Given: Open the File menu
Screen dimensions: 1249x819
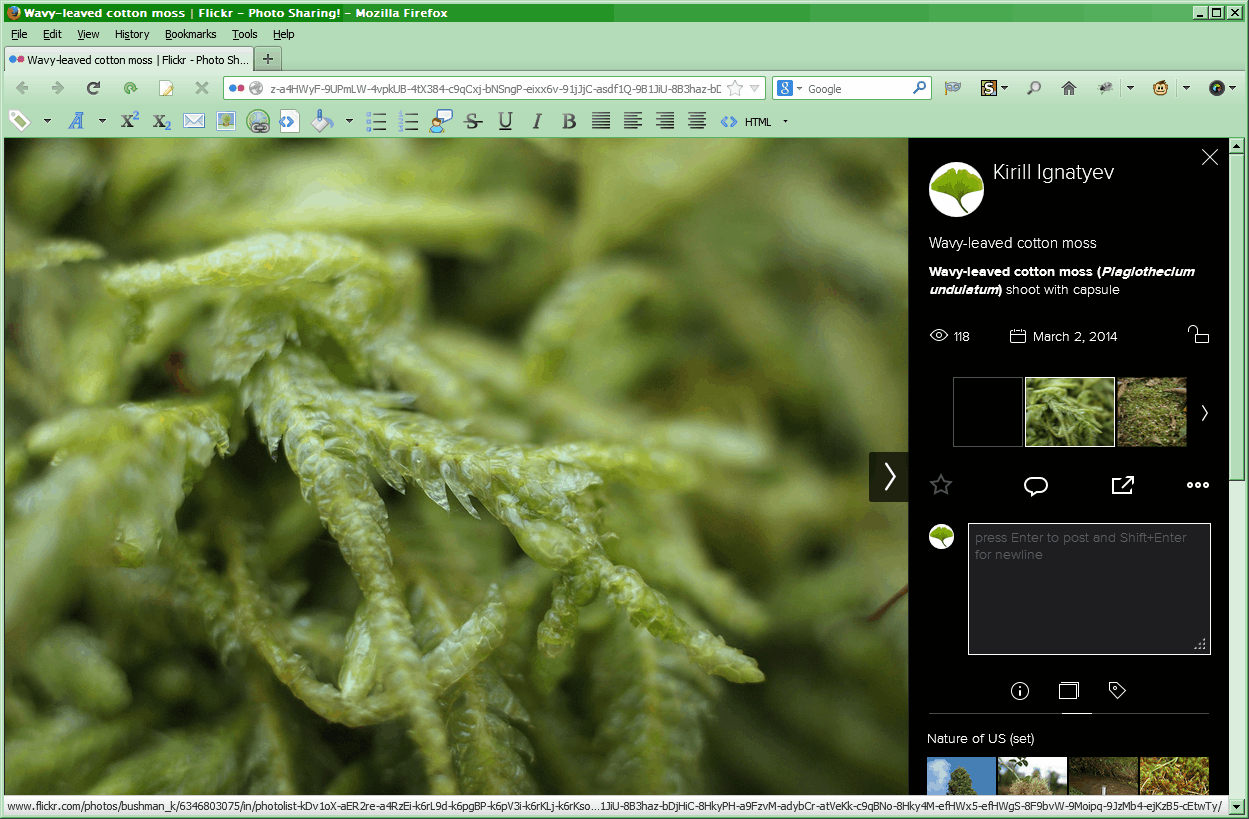Looking at the screenshot, I should (19, 34).
